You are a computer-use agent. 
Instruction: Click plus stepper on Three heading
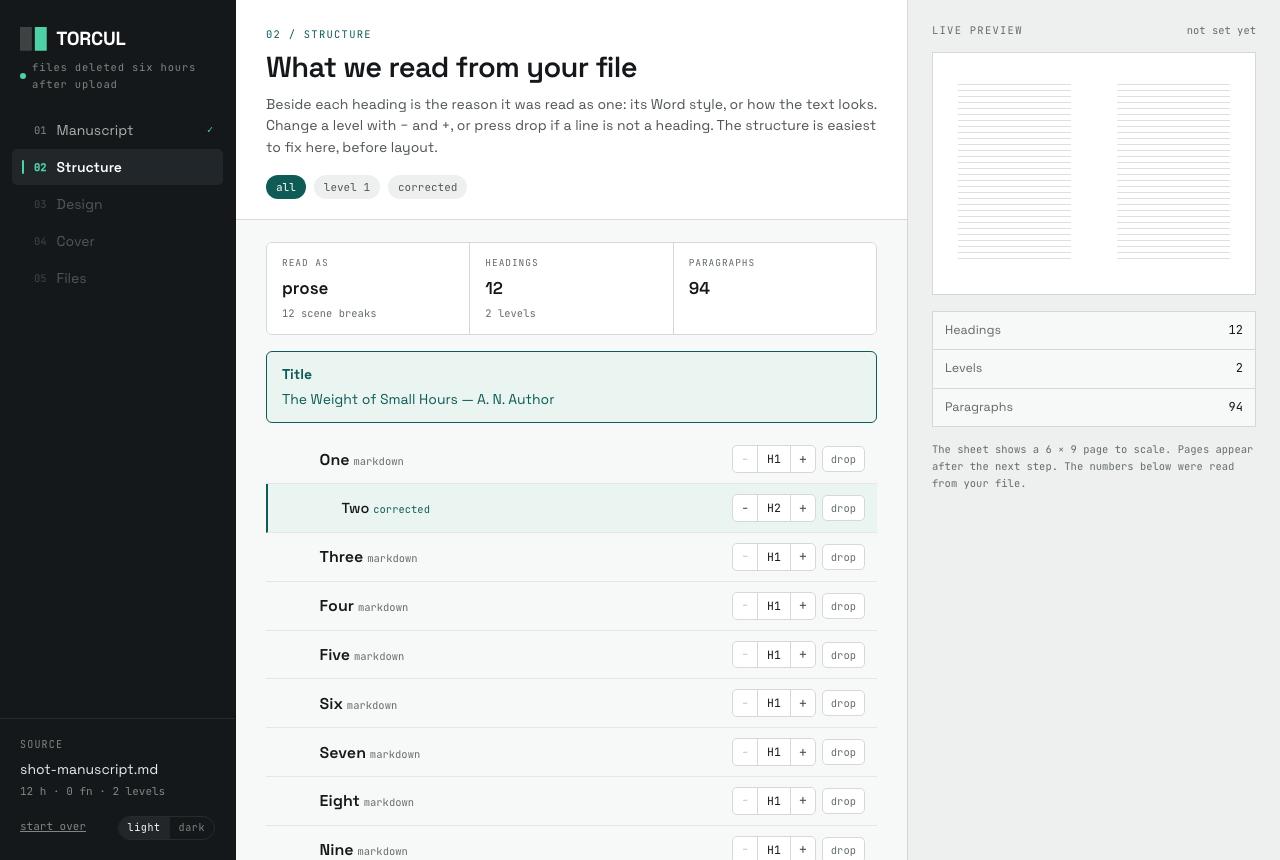803,557
